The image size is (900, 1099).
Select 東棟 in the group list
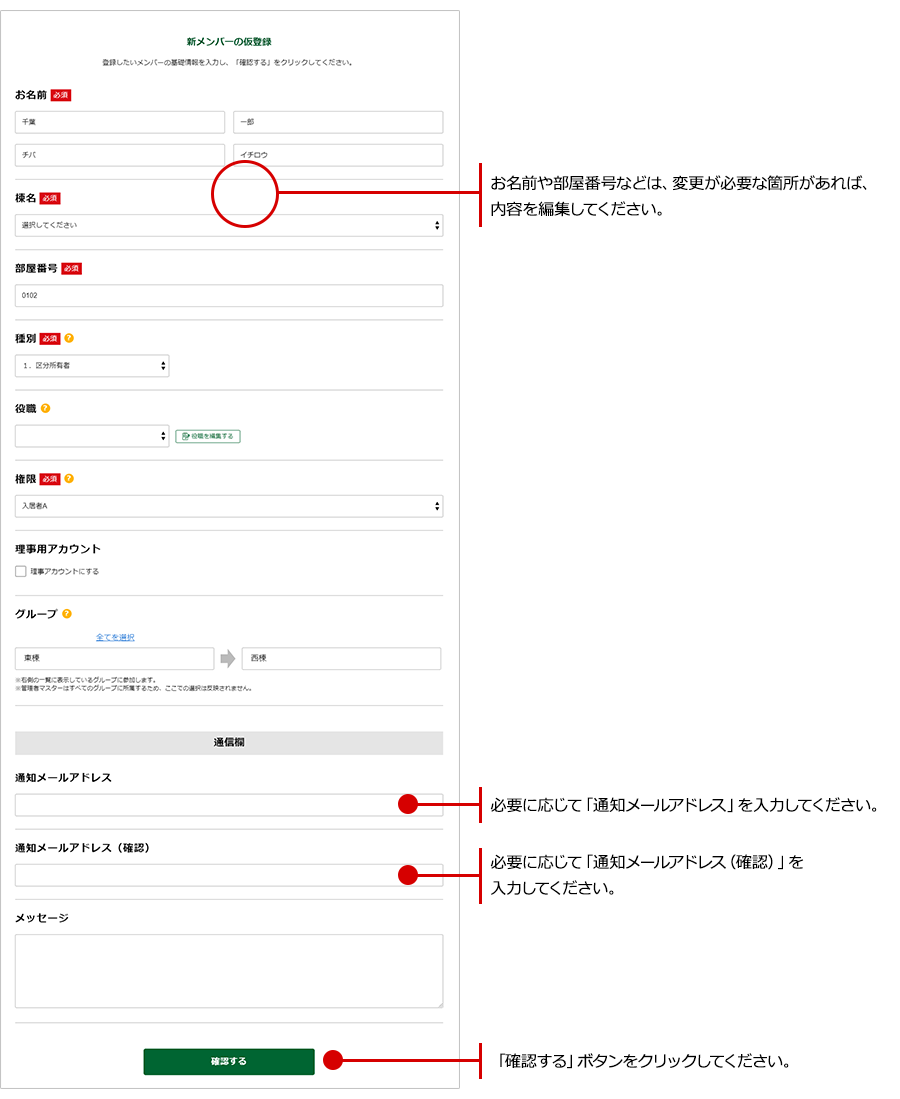tap(114, 659)
